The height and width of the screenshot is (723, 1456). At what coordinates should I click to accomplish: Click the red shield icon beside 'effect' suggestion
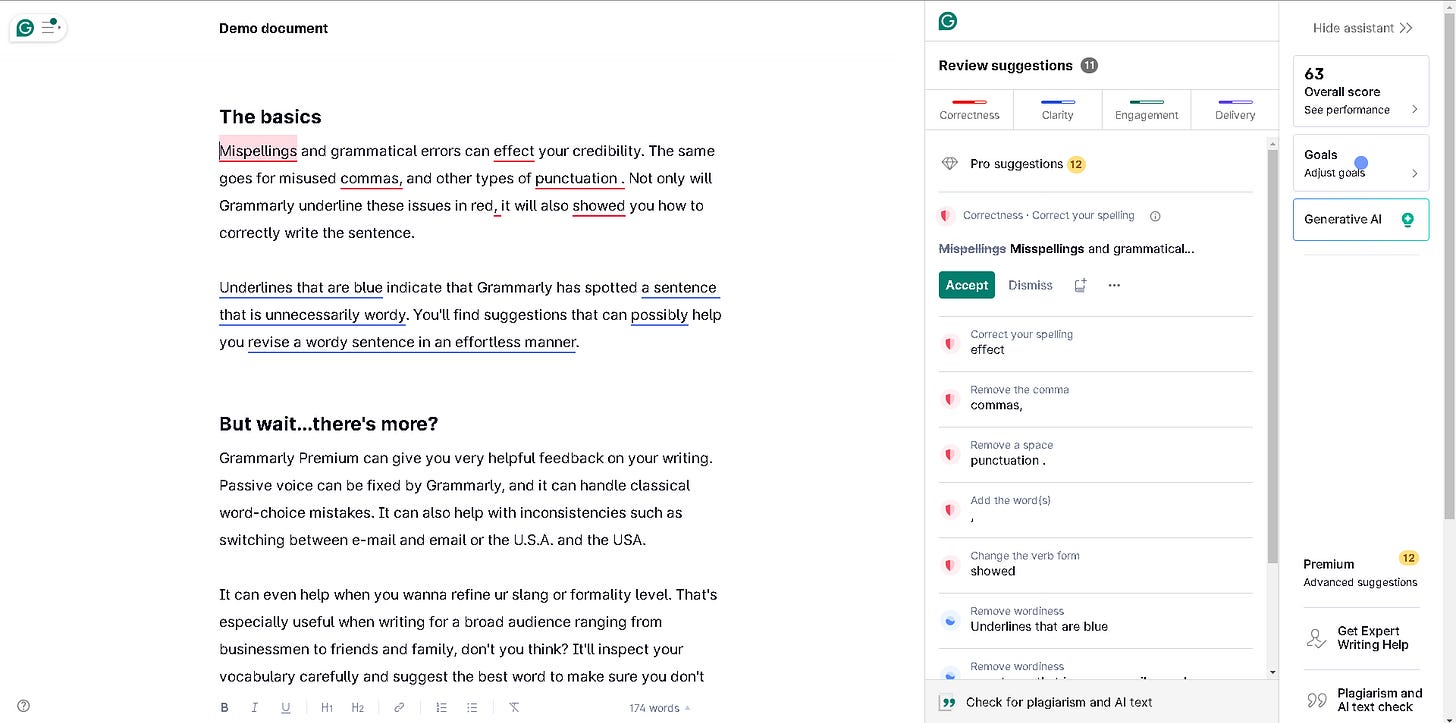pyautogui.click(x=950, y=343)
